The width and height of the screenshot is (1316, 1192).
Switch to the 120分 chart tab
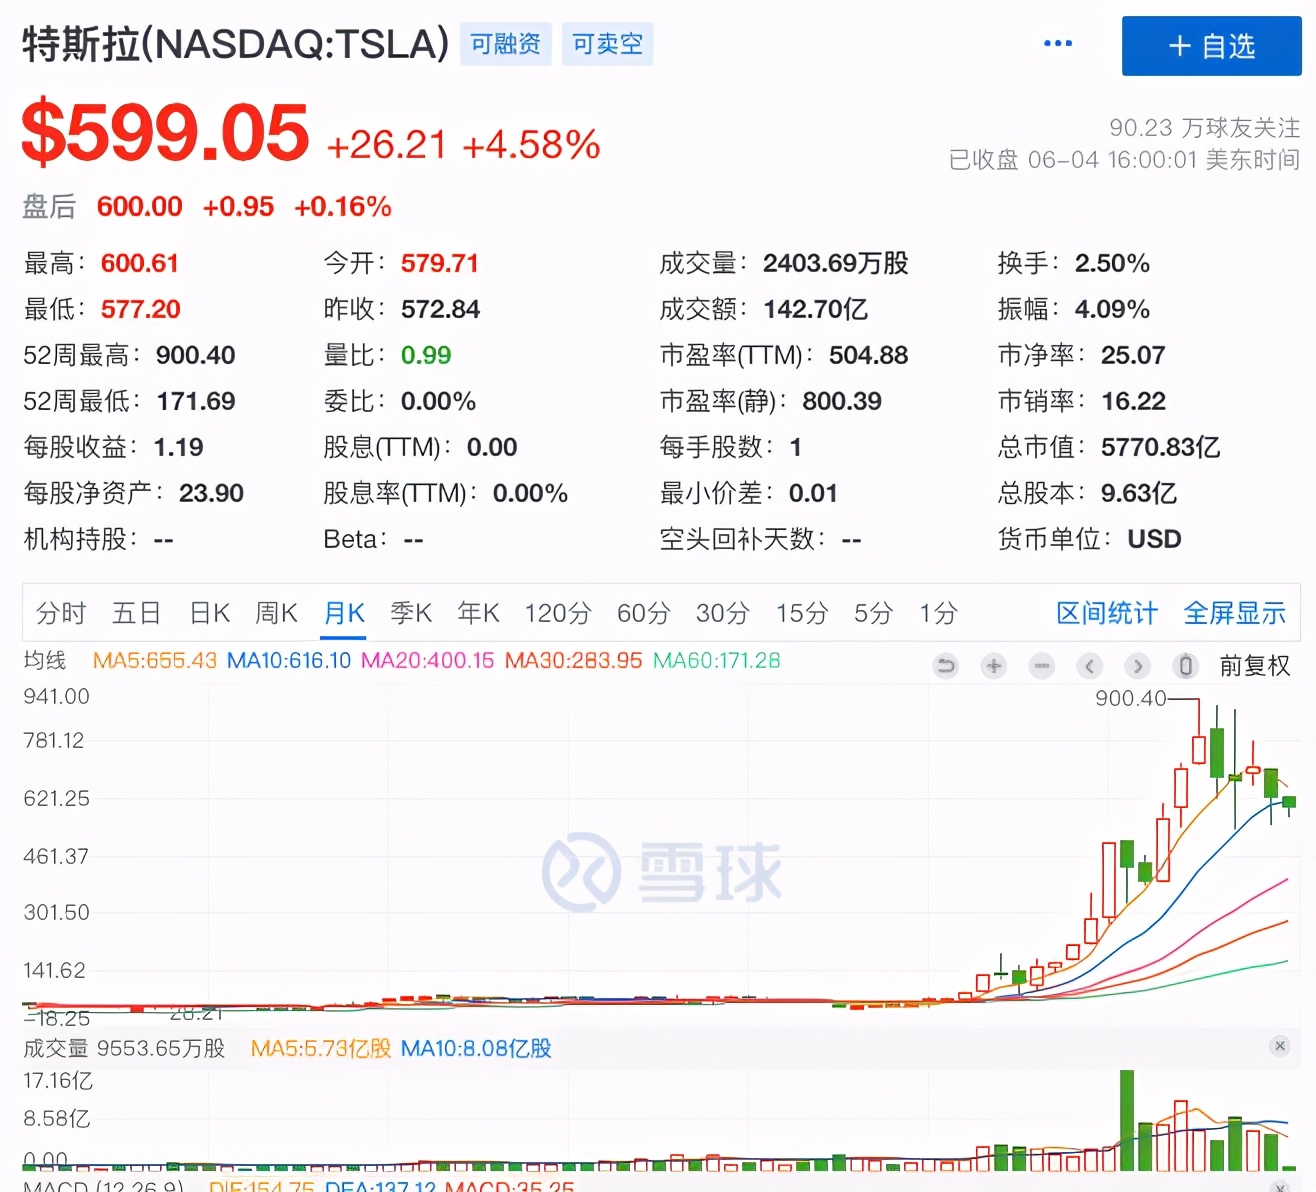coord(558,613)
